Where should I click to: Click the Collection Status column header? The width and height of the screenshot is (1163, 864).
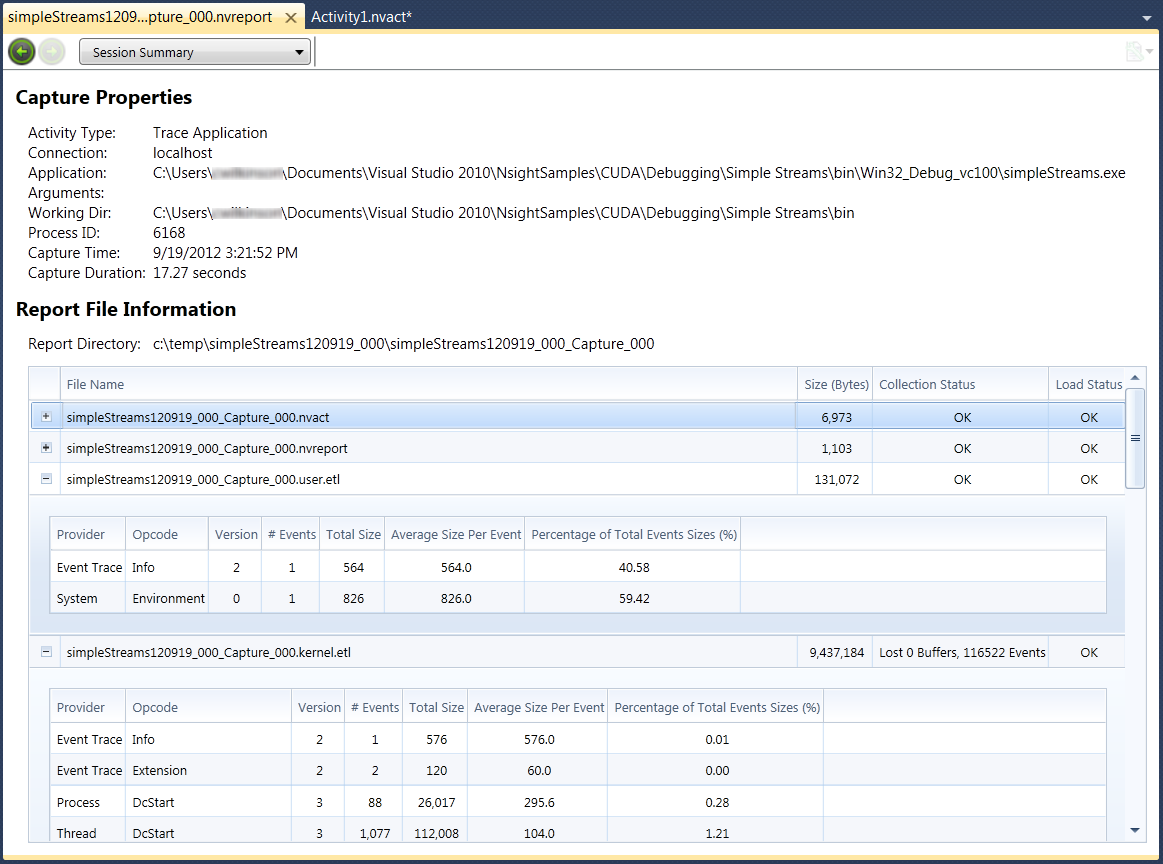click(x=926, y=384)
